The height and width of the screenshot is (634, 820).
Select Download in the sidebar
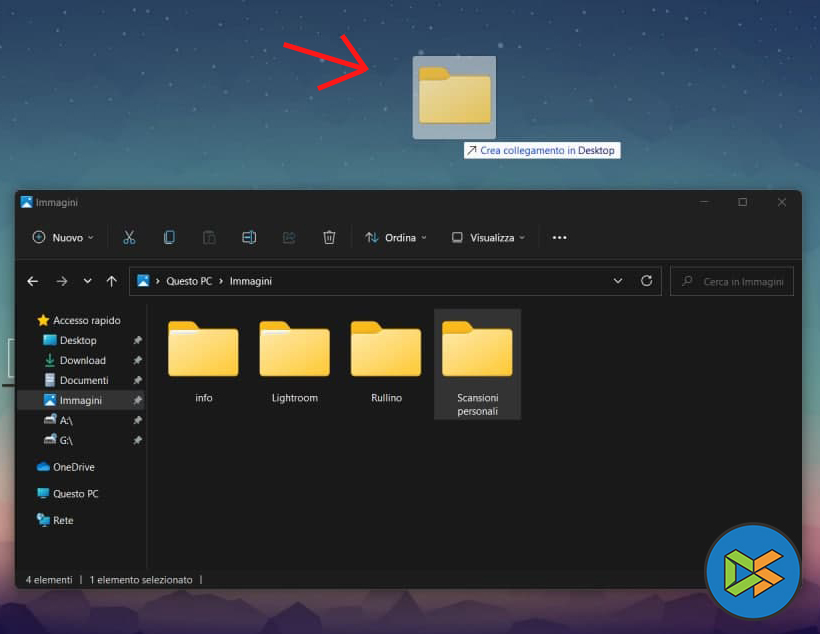(x=82, y=360)
